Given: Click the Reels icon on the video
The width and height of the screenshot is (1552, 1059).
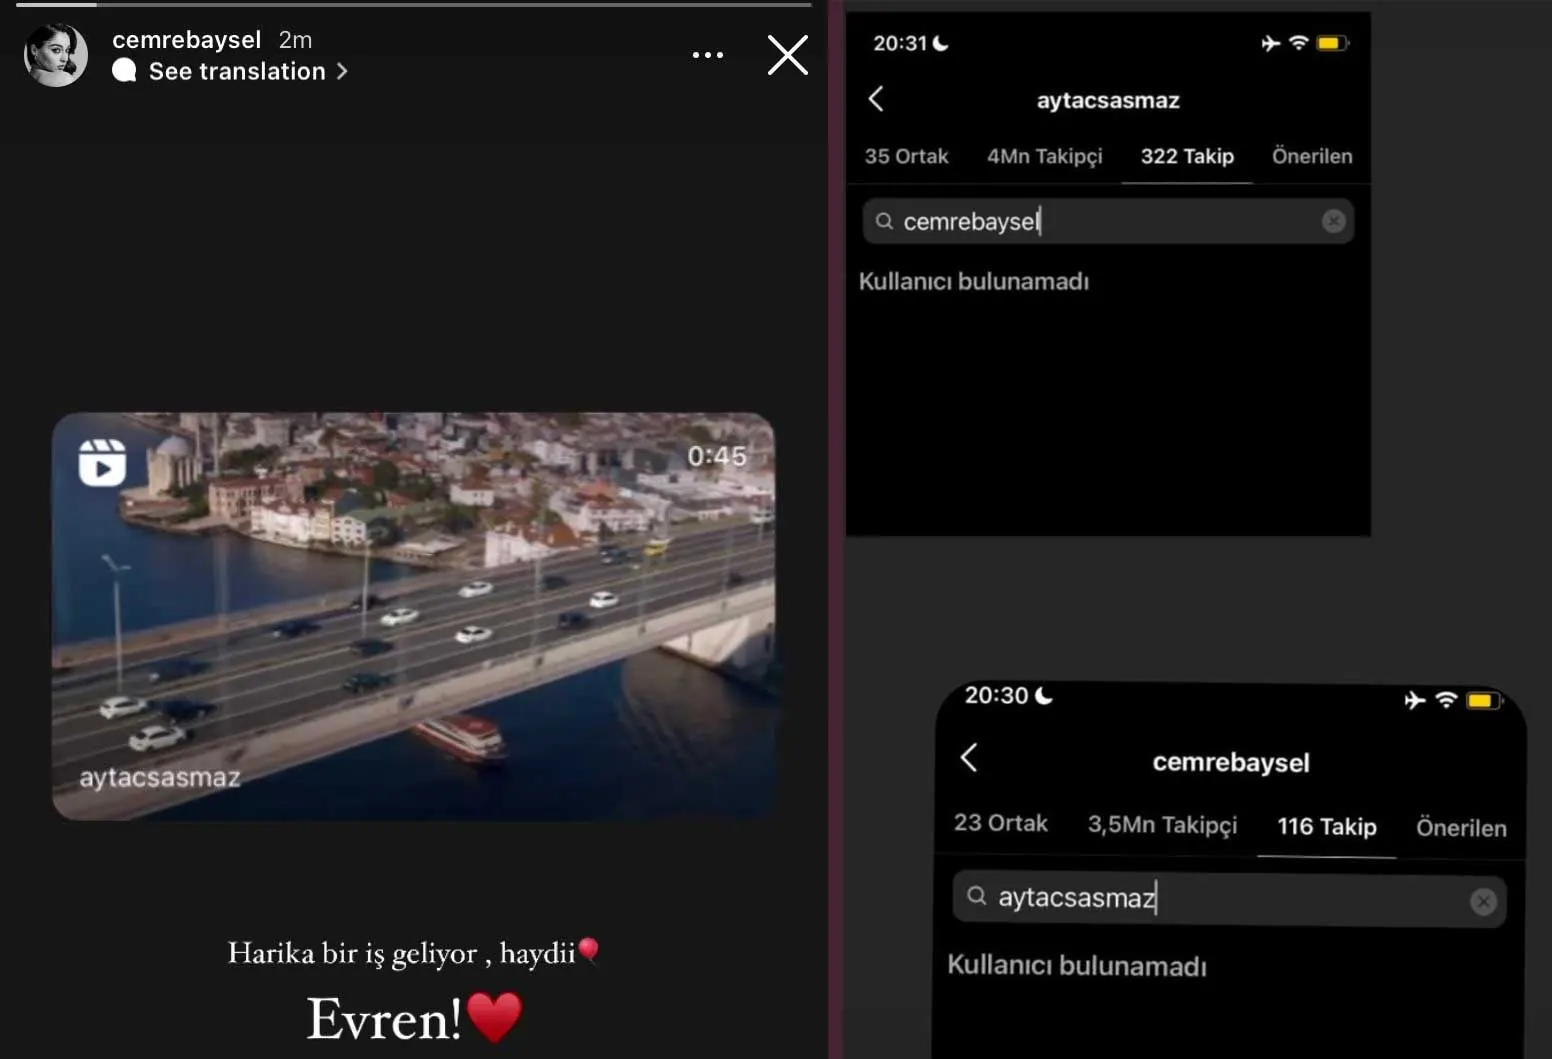Looking at the screenshot, I should tap(102, 462).
